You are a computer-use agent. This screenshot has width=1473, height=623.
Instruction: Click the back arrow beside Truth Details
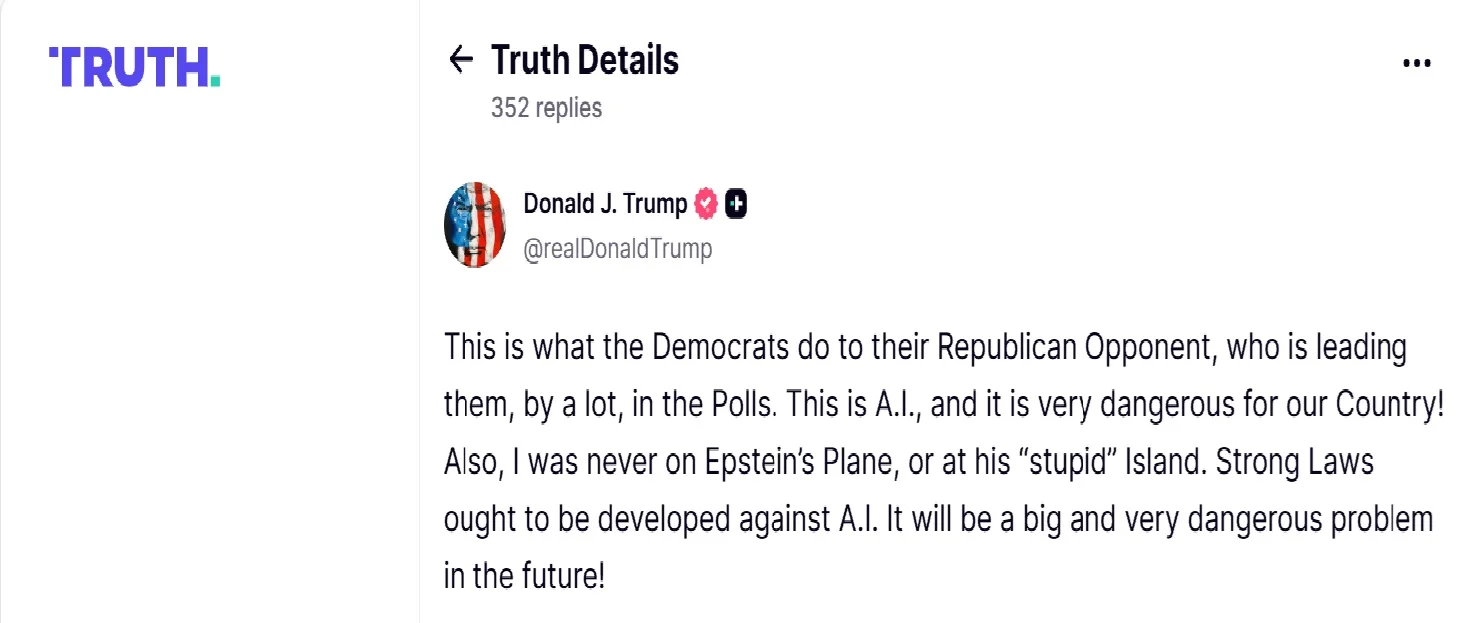[460, 59]
